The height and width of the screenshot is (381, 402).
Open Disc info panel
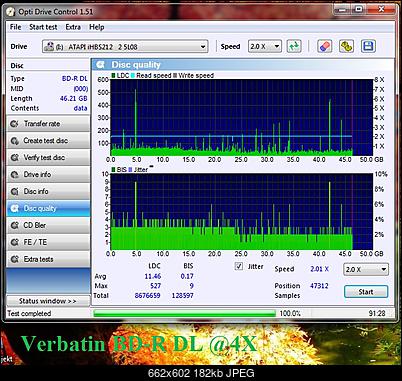coord(48,191)
